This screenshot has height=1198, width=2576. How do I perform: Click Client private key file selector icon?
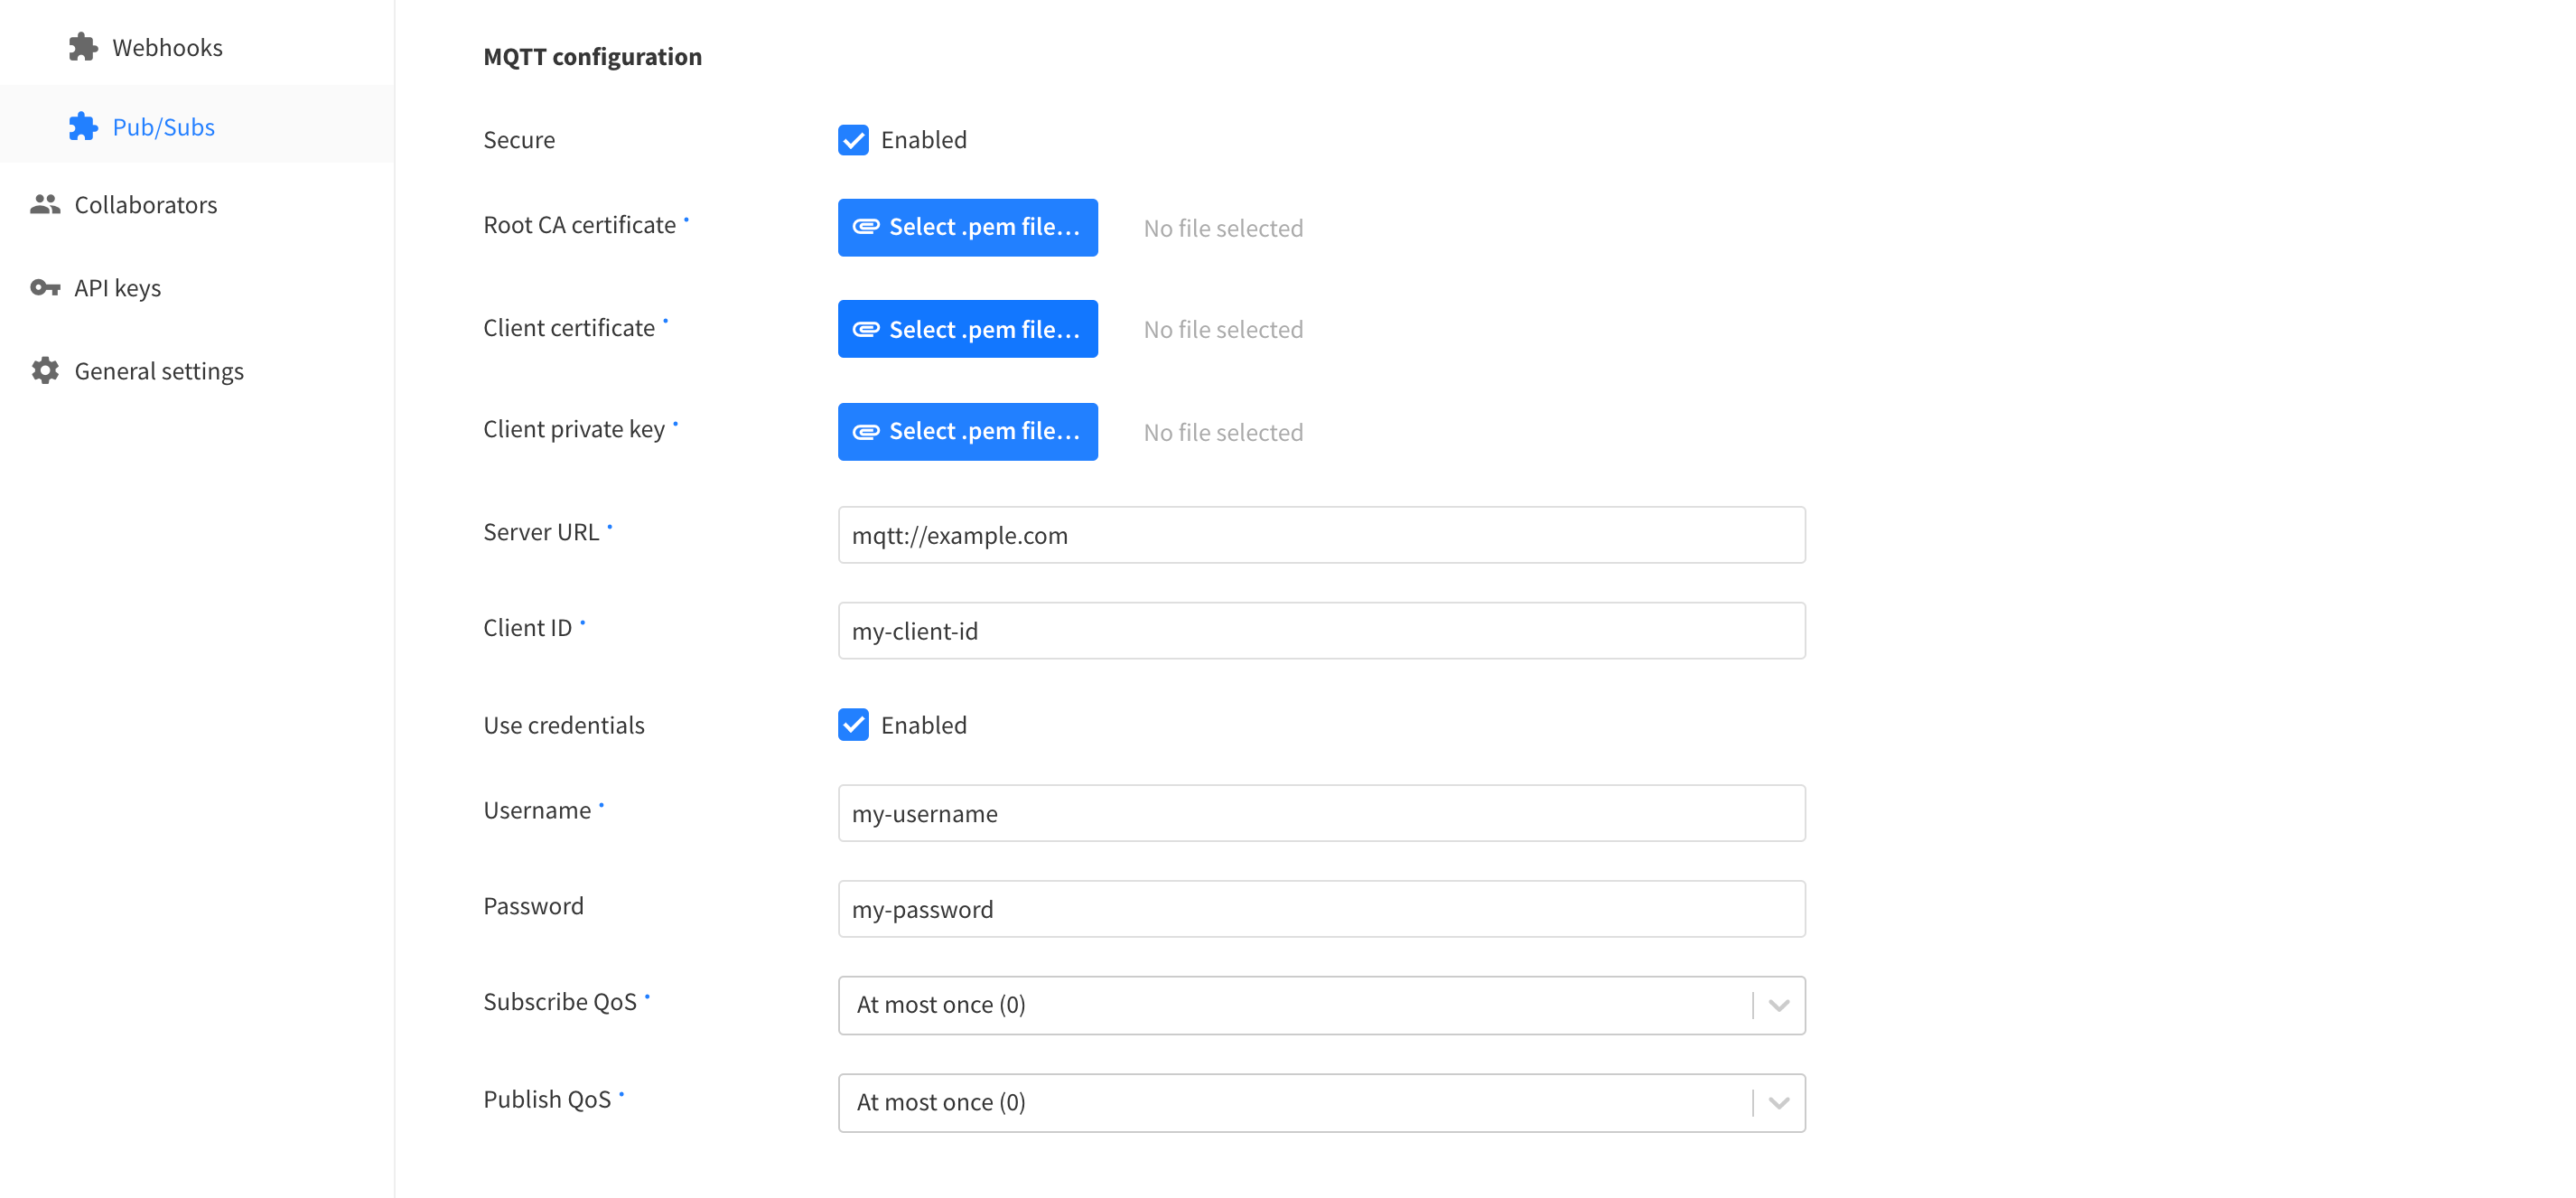click(861, 431)
